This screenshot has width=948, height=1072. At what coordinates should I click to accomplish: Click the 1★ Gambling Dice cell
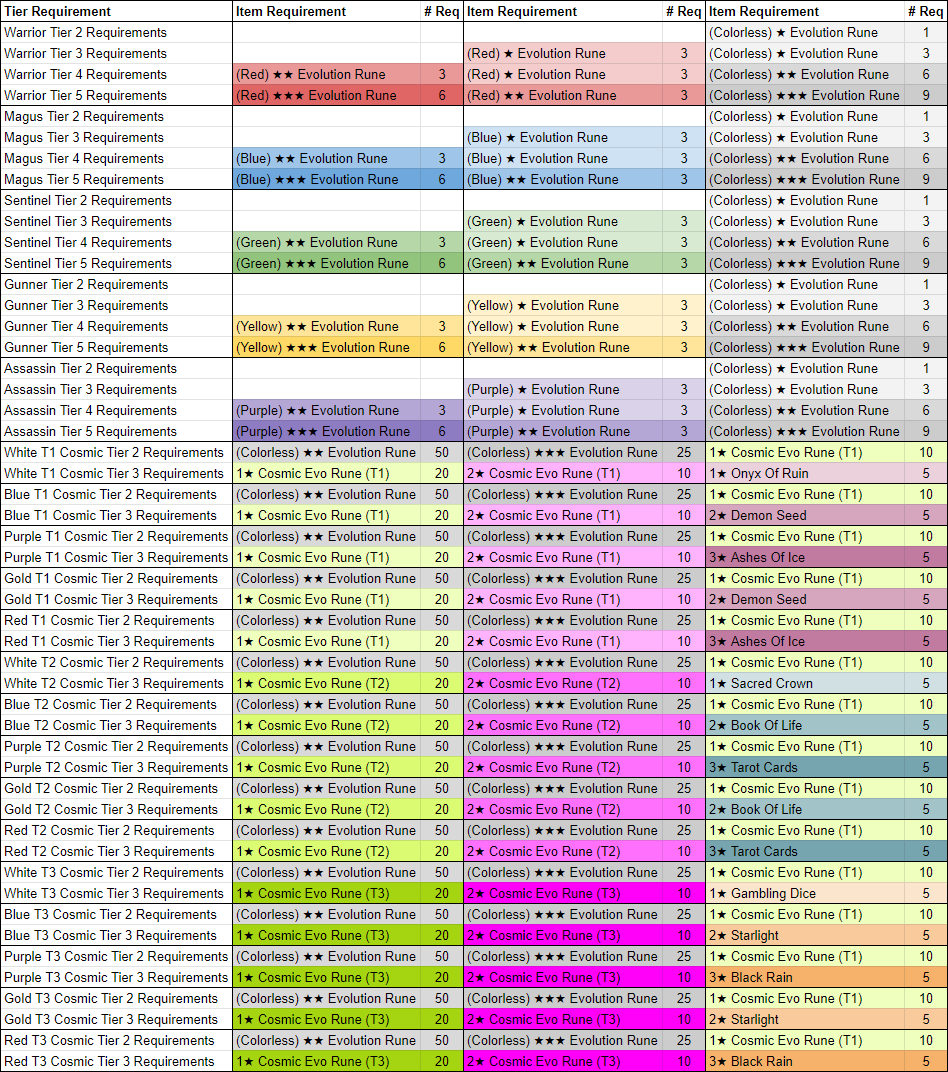763,893
